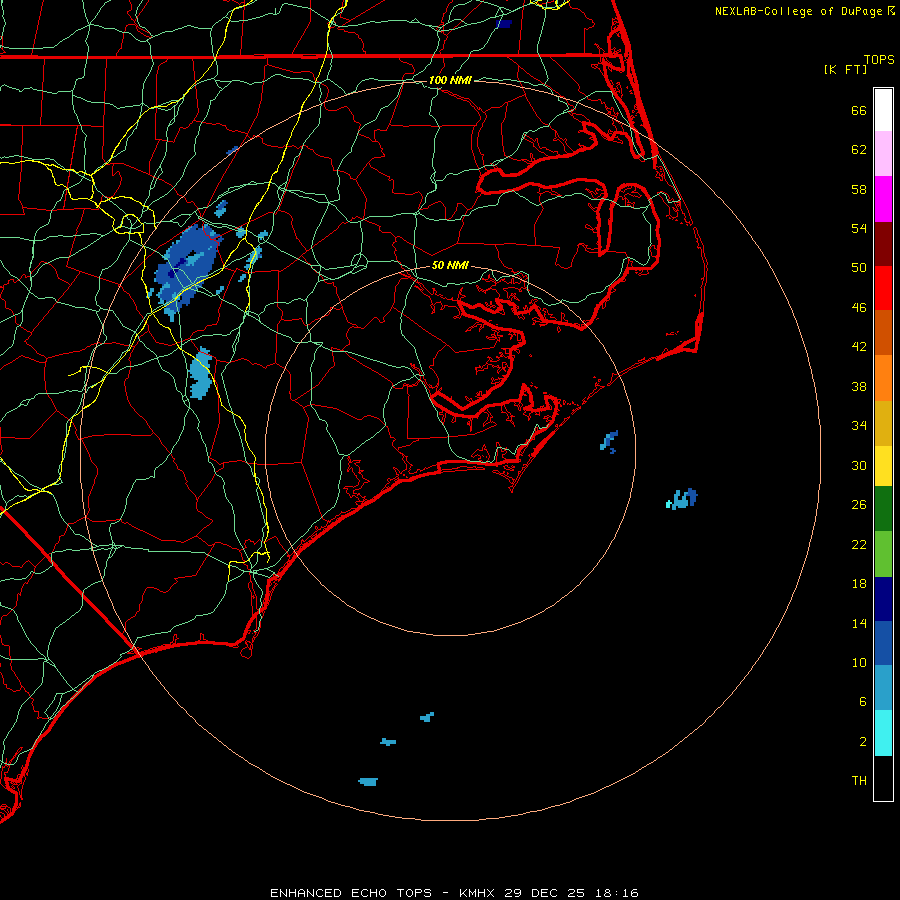Click the 6 value on the legend
The width and height of the screenshot is (900, 900).
tap(863, 701)
